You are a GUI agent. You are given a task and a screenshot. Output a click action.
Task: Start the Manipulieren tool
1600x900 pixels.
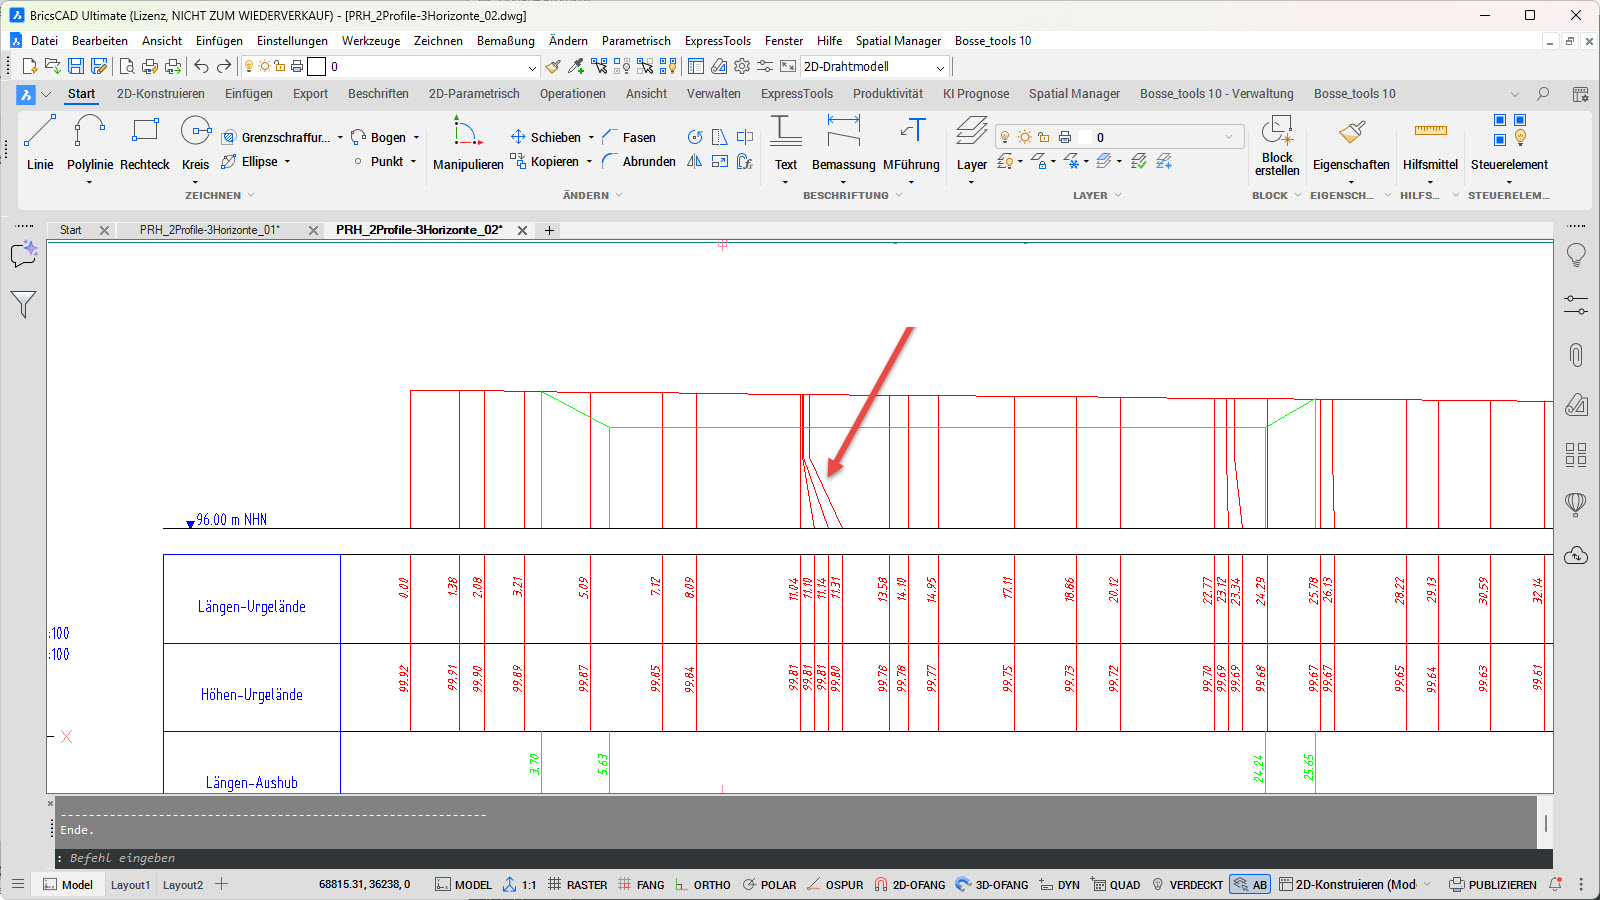click(x=468, y=143)
